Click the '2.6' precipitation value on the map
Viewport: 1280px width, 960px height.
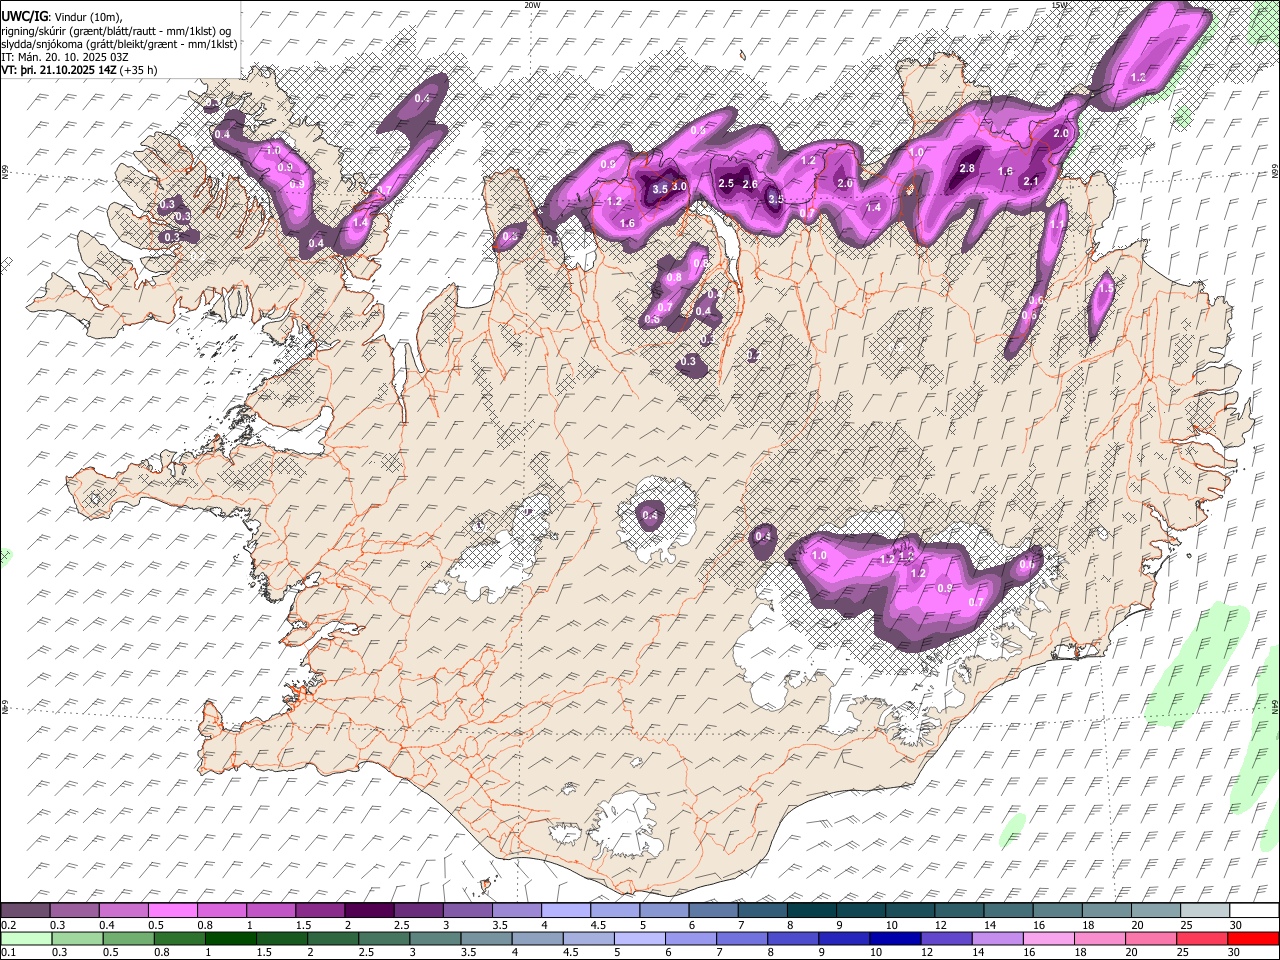750,184
